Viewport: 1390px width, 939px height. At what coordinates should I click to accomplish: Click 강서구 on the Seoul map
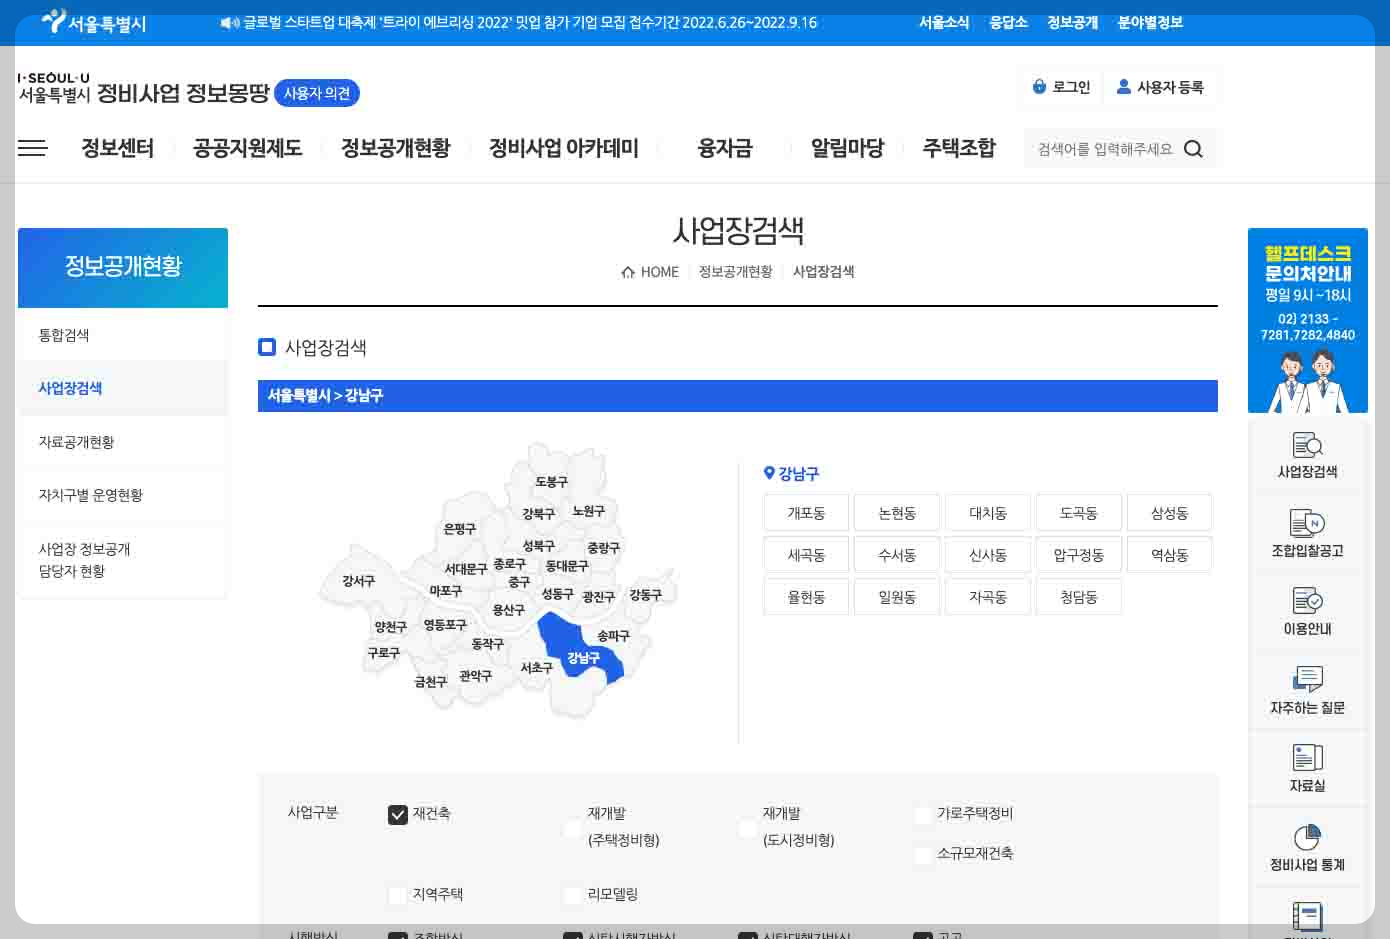(358, 581)
